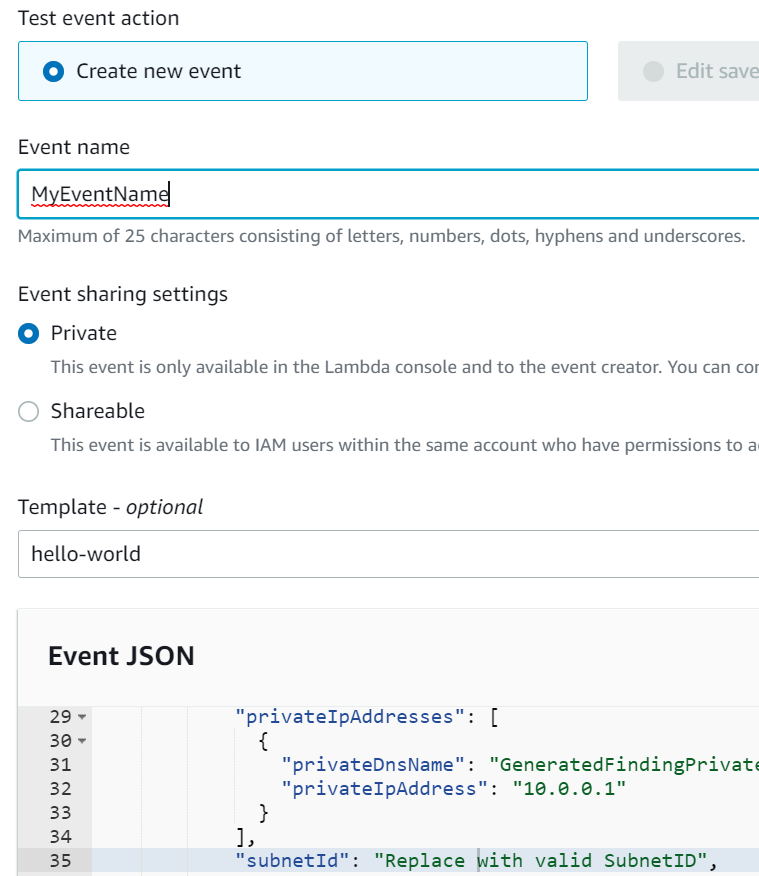Click "Replace with valid SubnetID" value
Viewport: 759px width, 876px height.
point(541,861)
